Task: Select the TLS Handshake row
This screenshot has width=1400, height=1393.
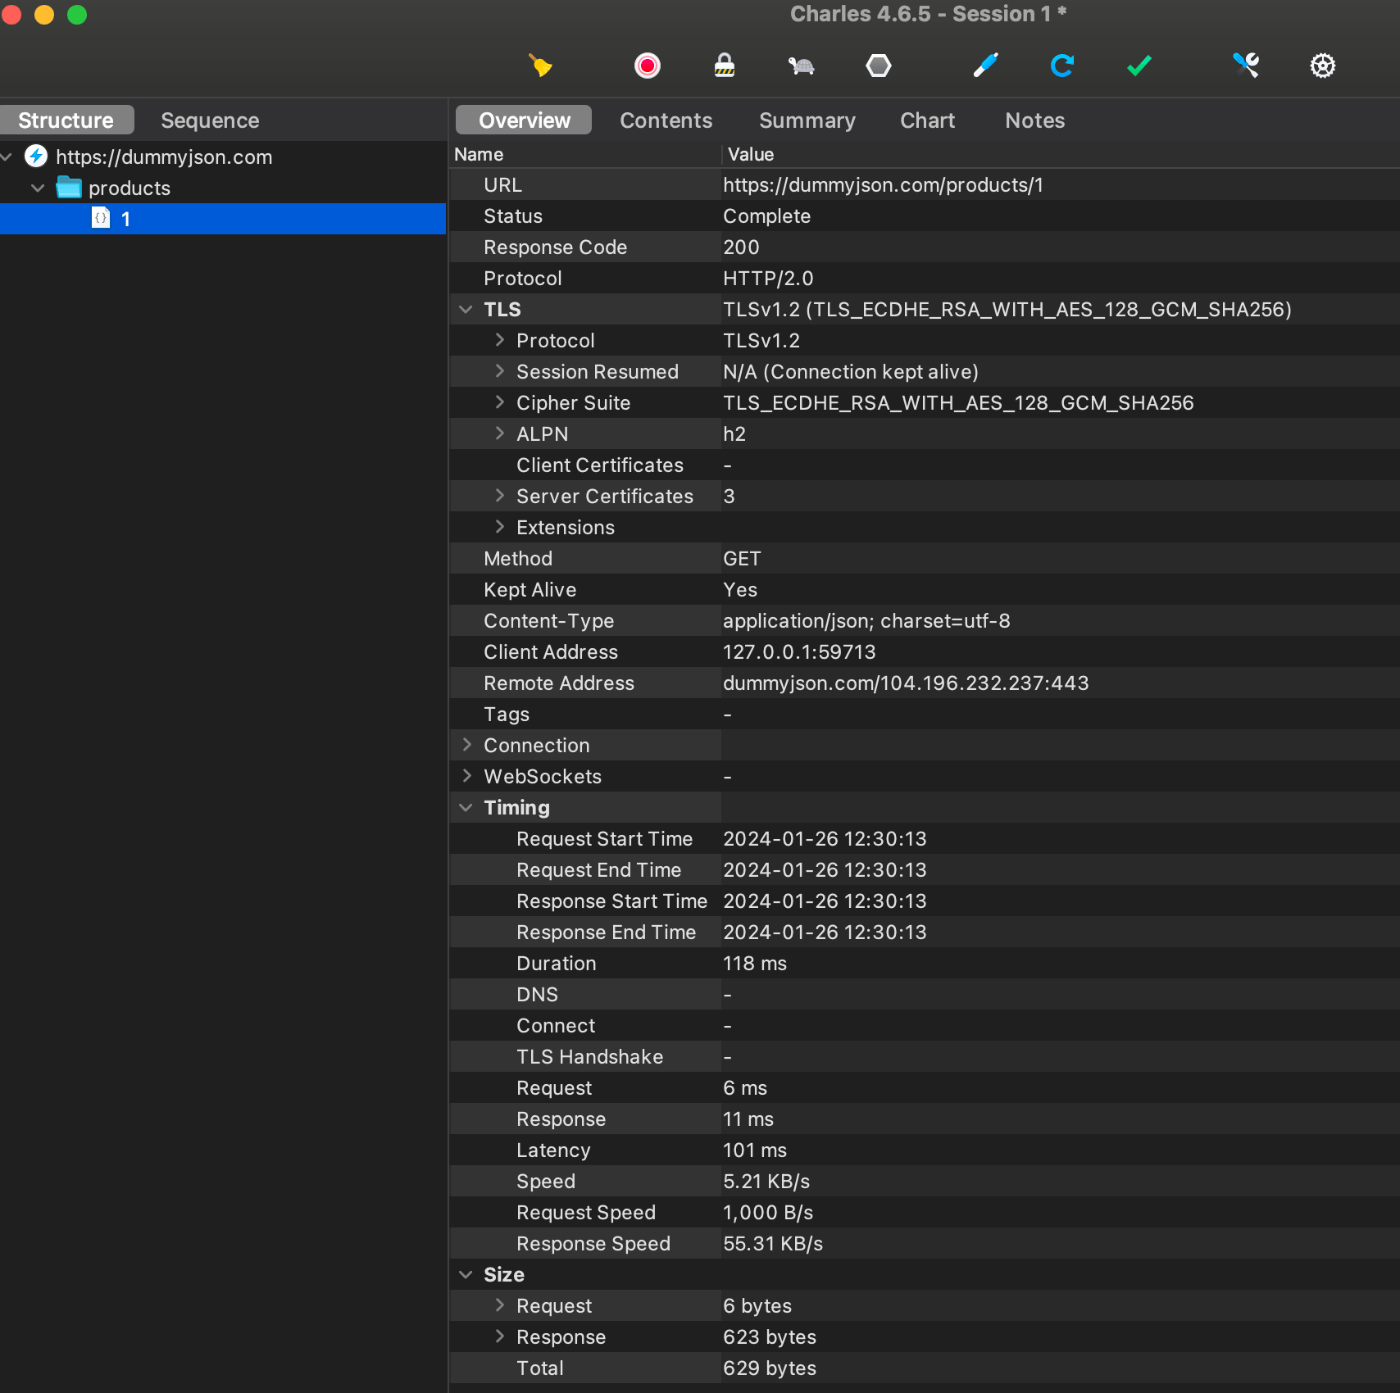Action: [925, 1056]
